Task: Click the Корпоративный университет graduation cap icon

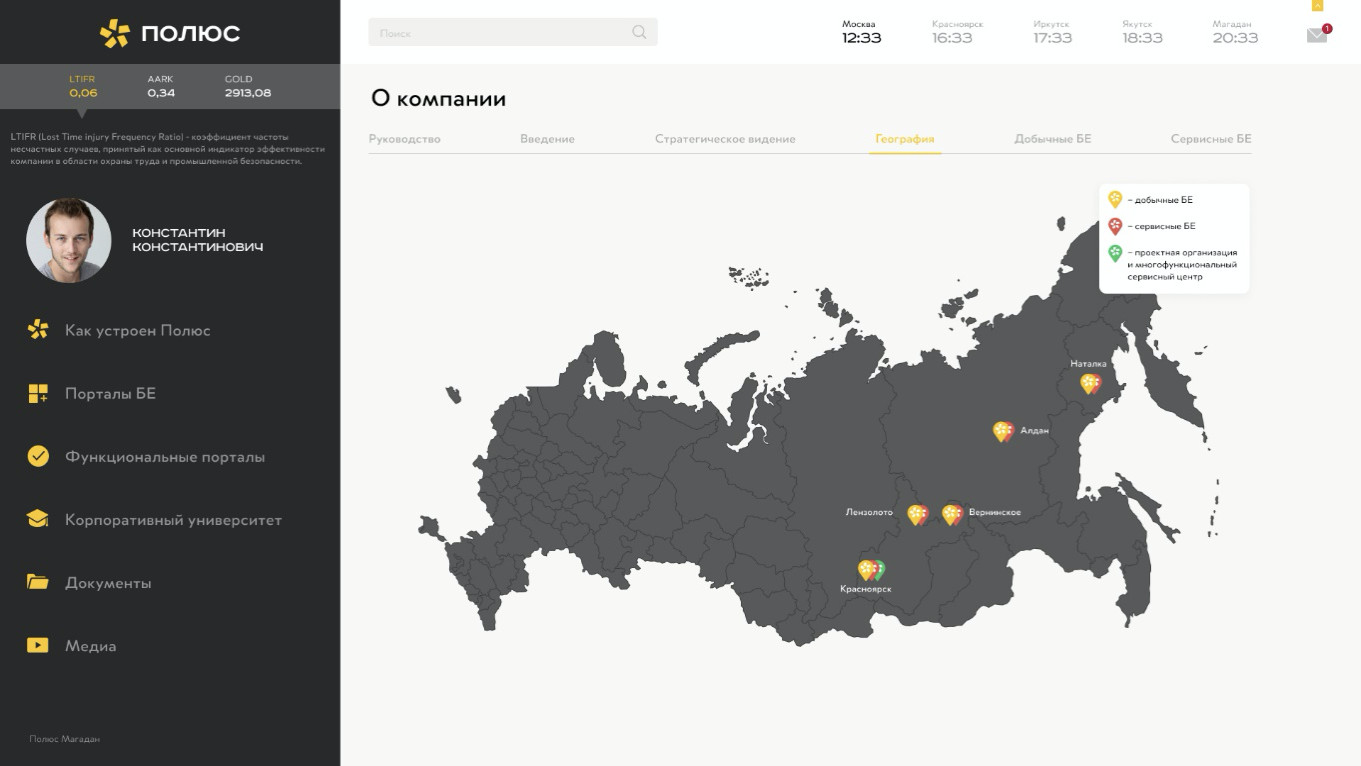Action: pos(38,520)
